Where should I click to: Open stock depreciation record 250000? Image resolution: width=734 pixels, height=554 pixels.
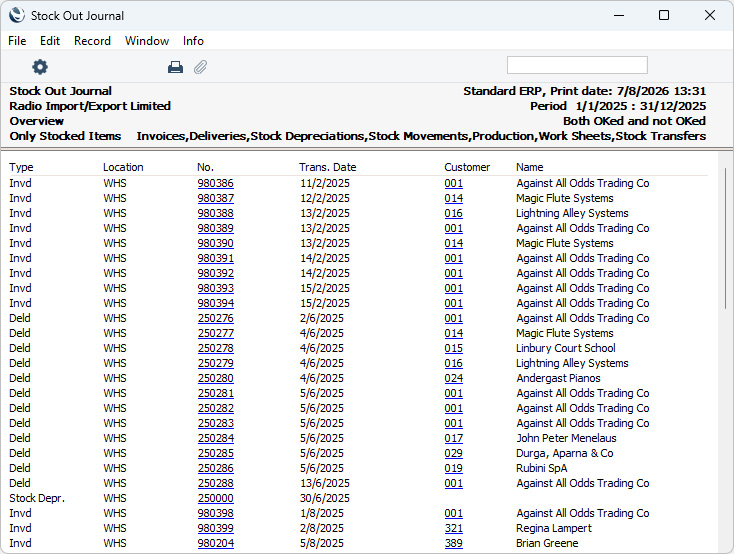[x=215, y=498]
